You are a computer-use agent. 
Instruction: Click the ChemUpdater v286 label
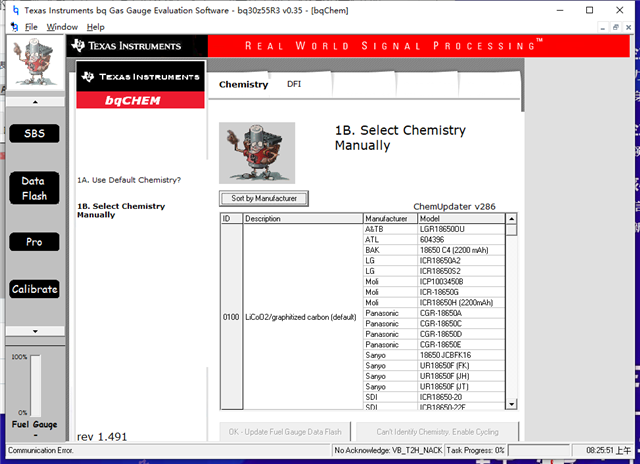click(454, 206)
